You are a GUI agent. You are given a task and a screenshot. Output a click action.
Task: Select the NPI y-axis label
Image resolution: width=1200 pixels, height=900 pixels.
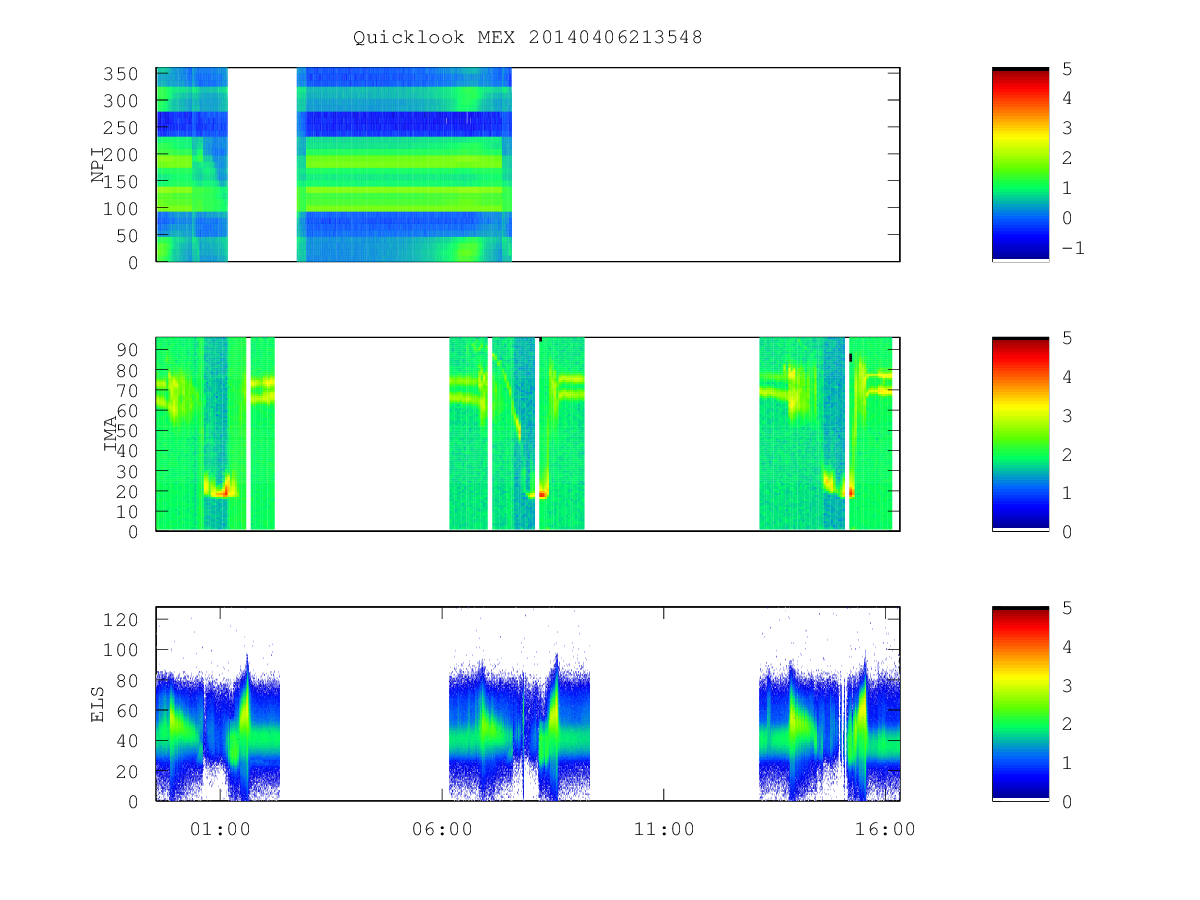98,165
